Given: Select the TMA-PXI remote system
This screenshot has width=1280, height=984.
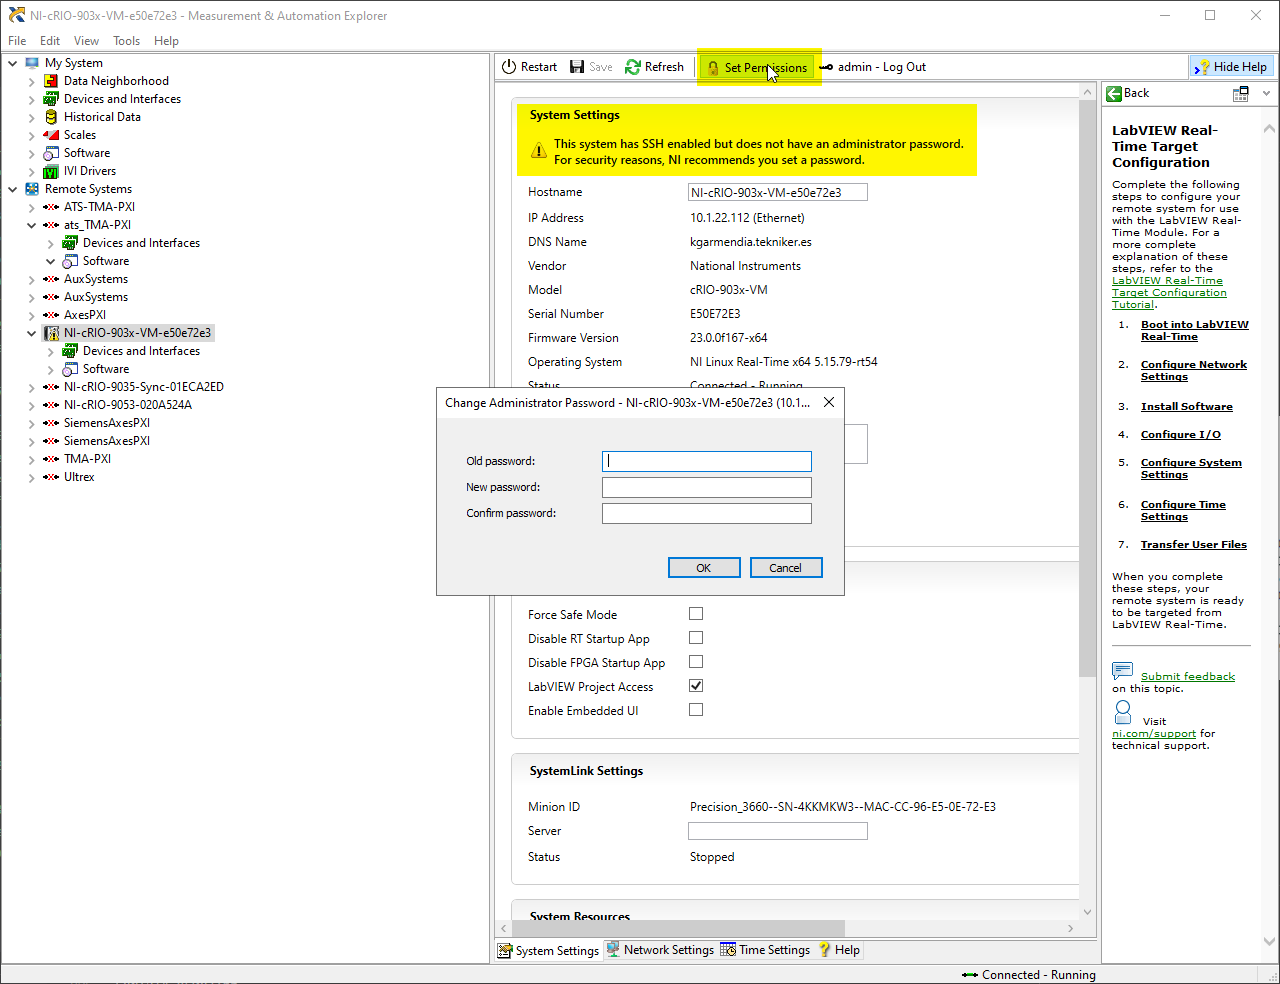Looking at the screenshot, I should point(88,459).
